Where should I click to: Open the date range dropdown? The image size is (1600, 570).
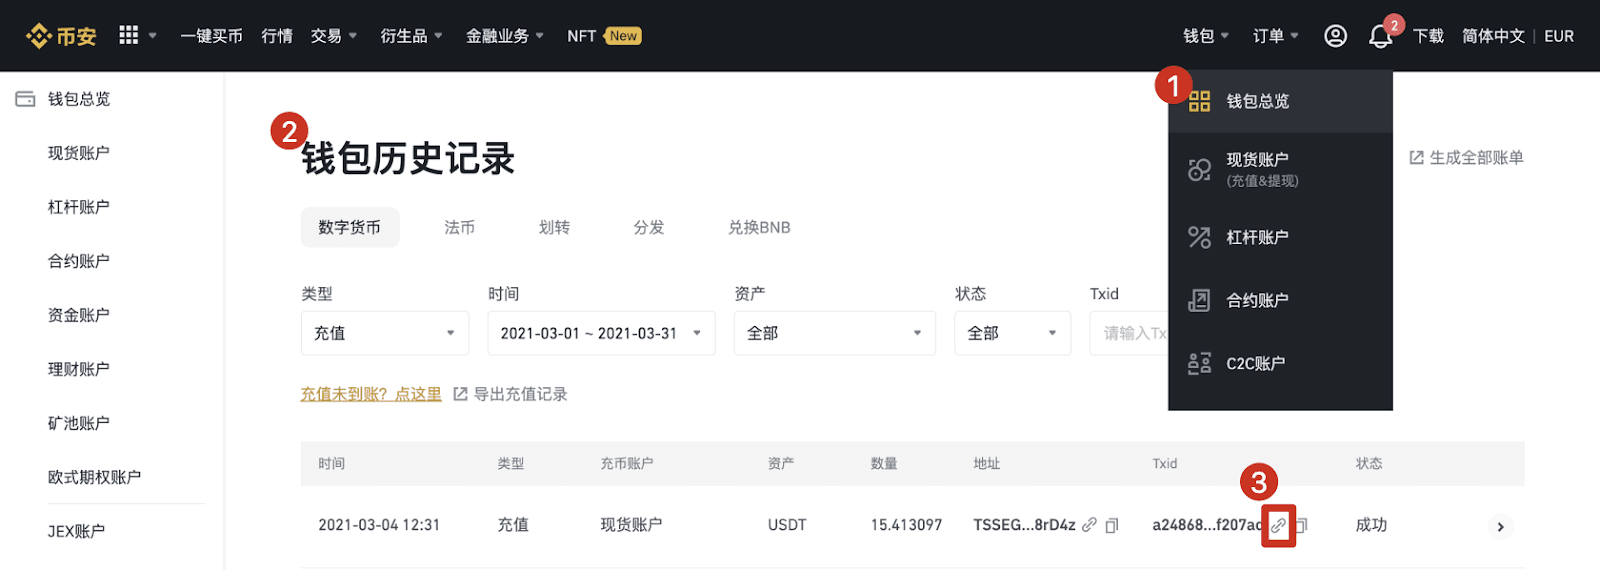(601, 333)
